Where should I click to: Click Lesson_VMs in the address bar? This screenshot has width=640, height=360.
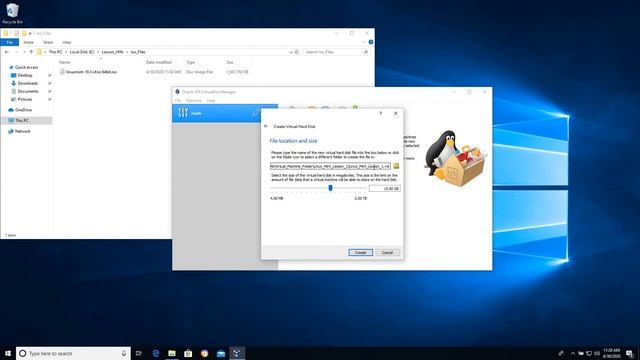pyautogui.click(x=112, y=52)
